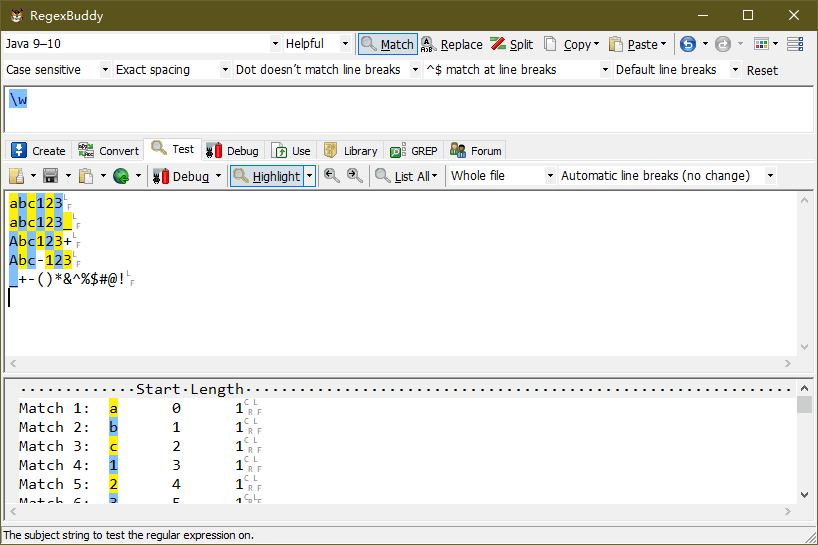Click the Zoom in magnifier icon
Viewport: 818px width, 545px height.
tap(332, 176)
